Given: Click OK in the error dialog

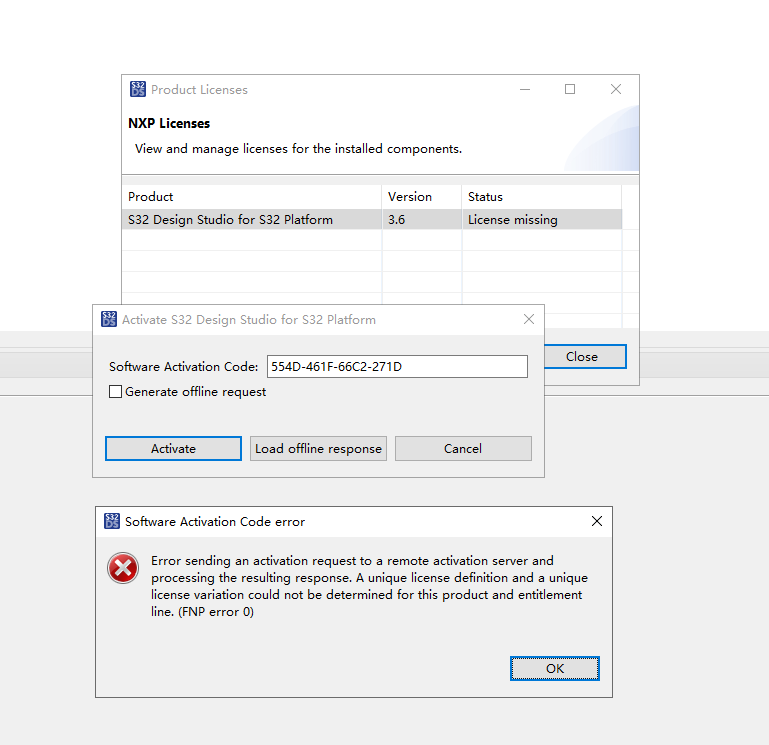Looking at the screenshot, I should [555, 668].
